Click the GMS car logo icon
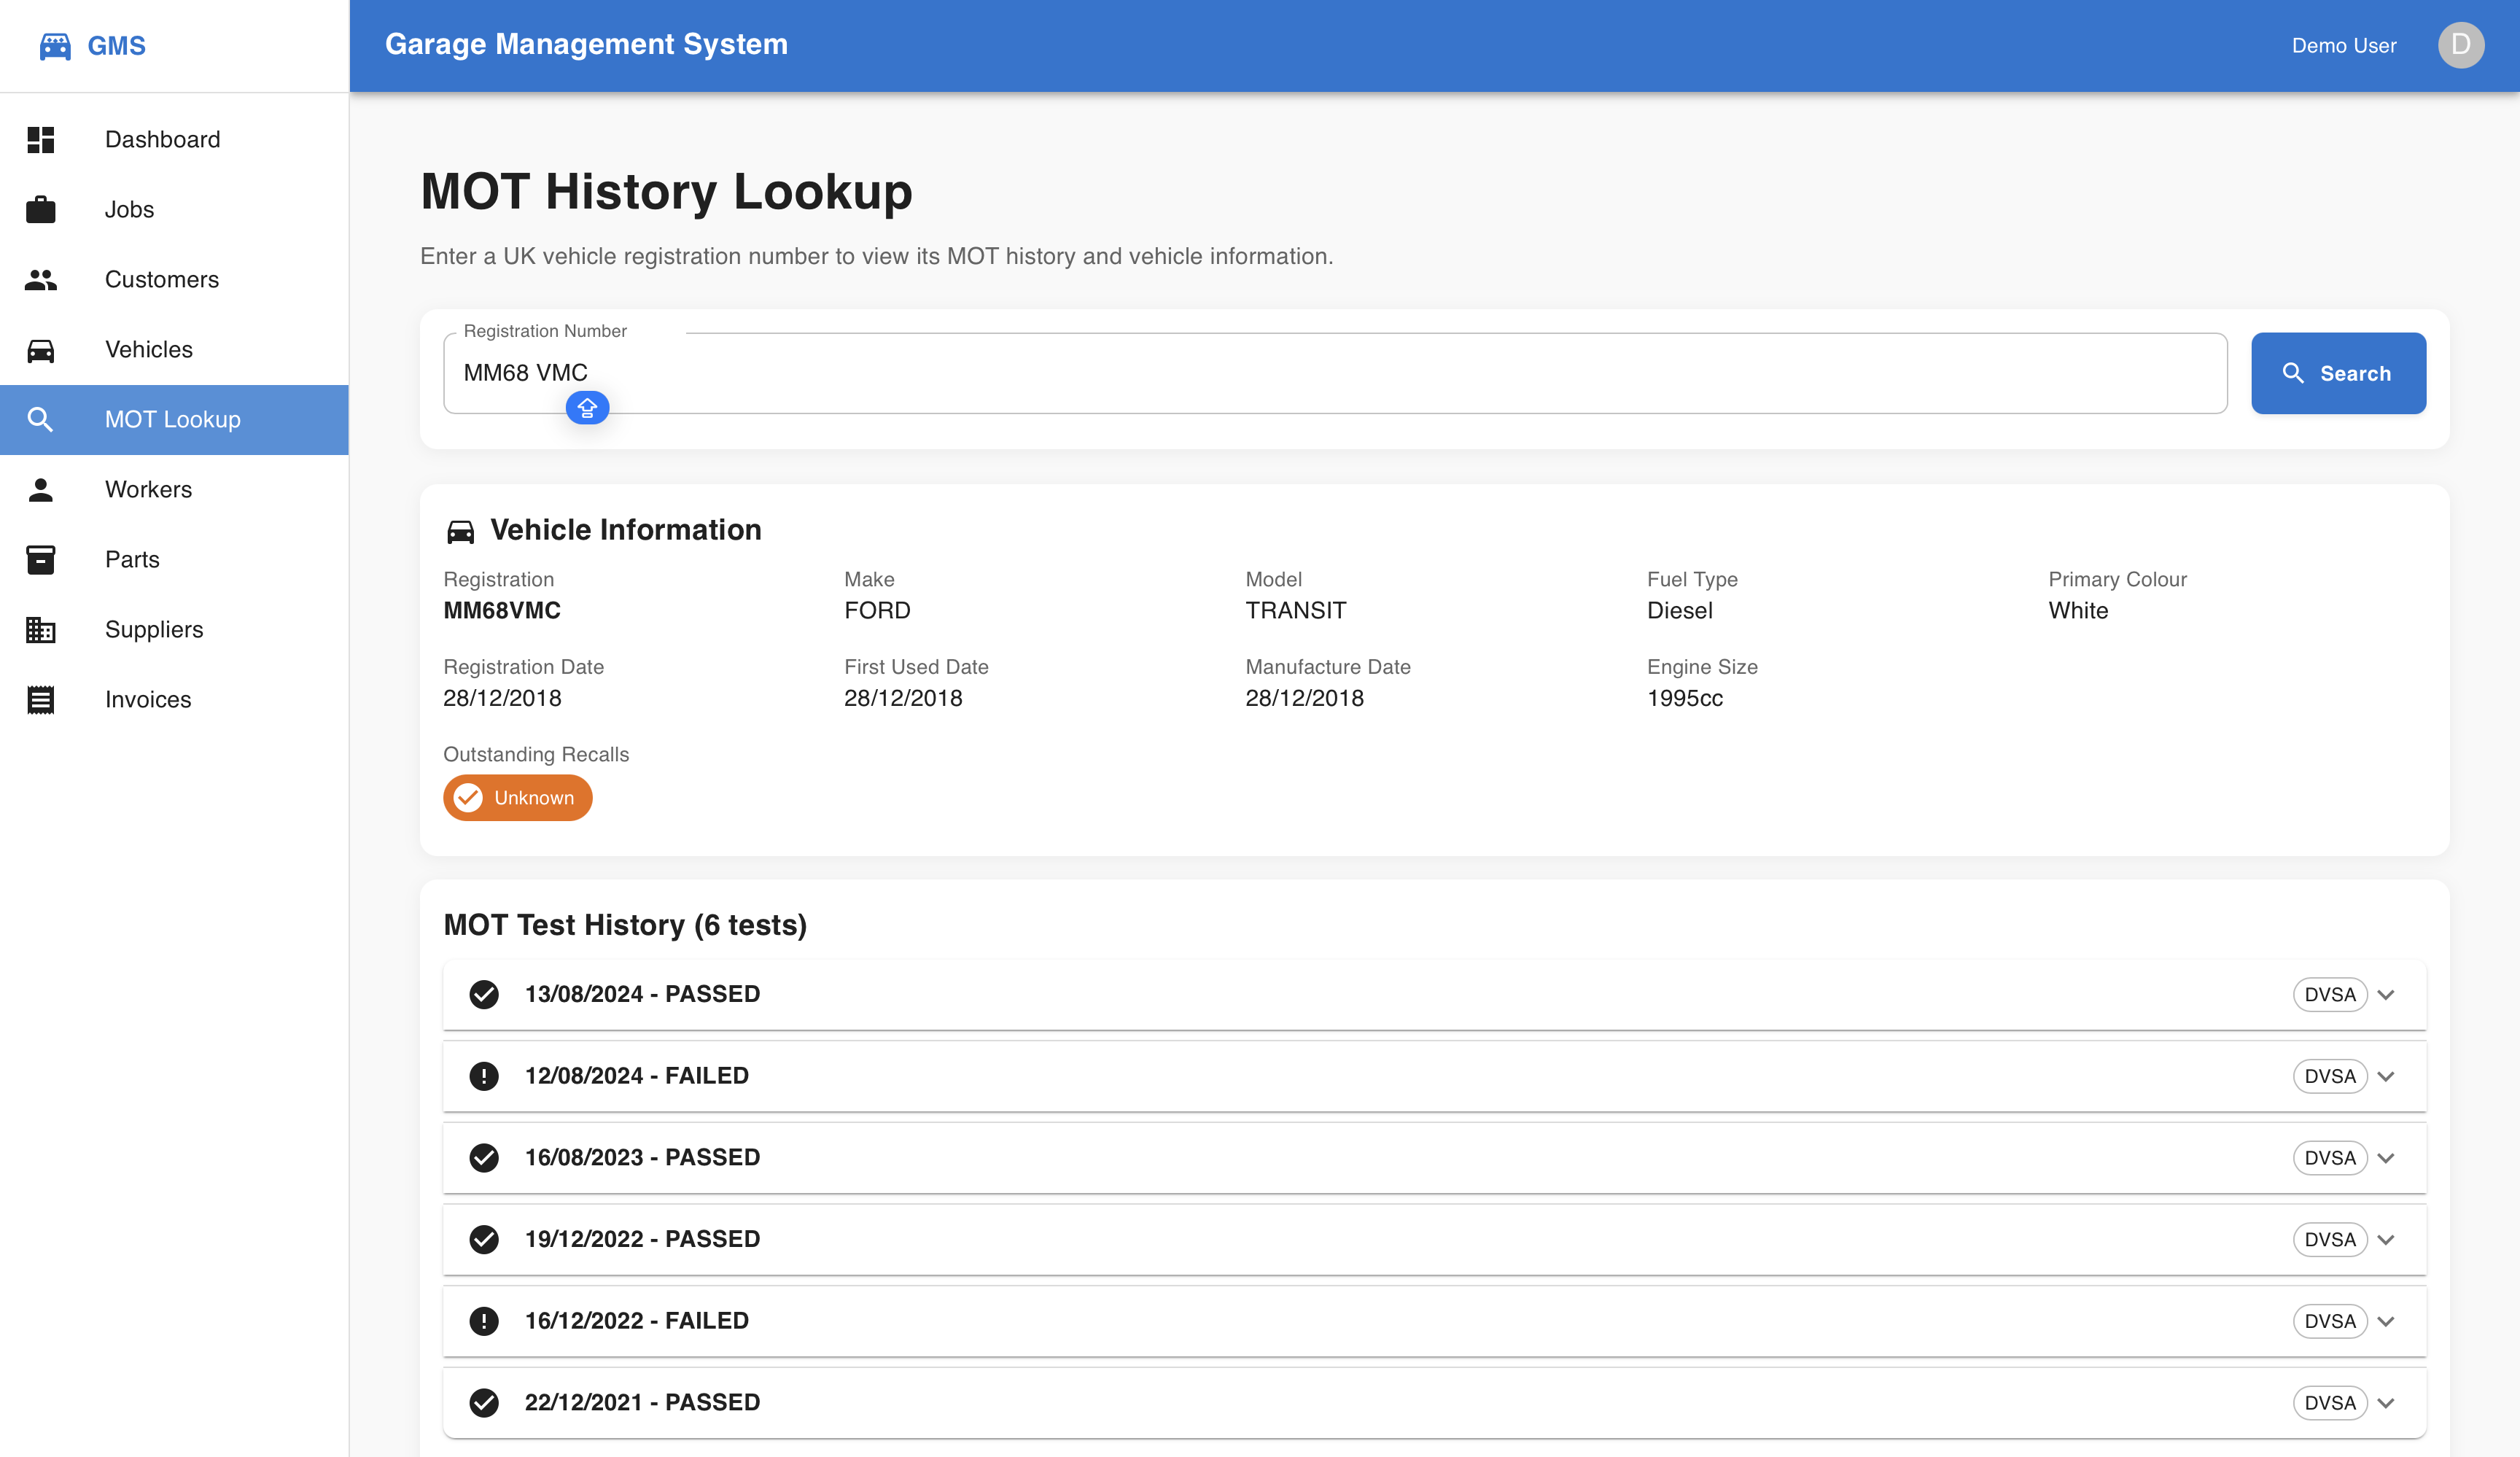Image resolution: width=2520 pixels, height=1457 pixels. point(55,46)
